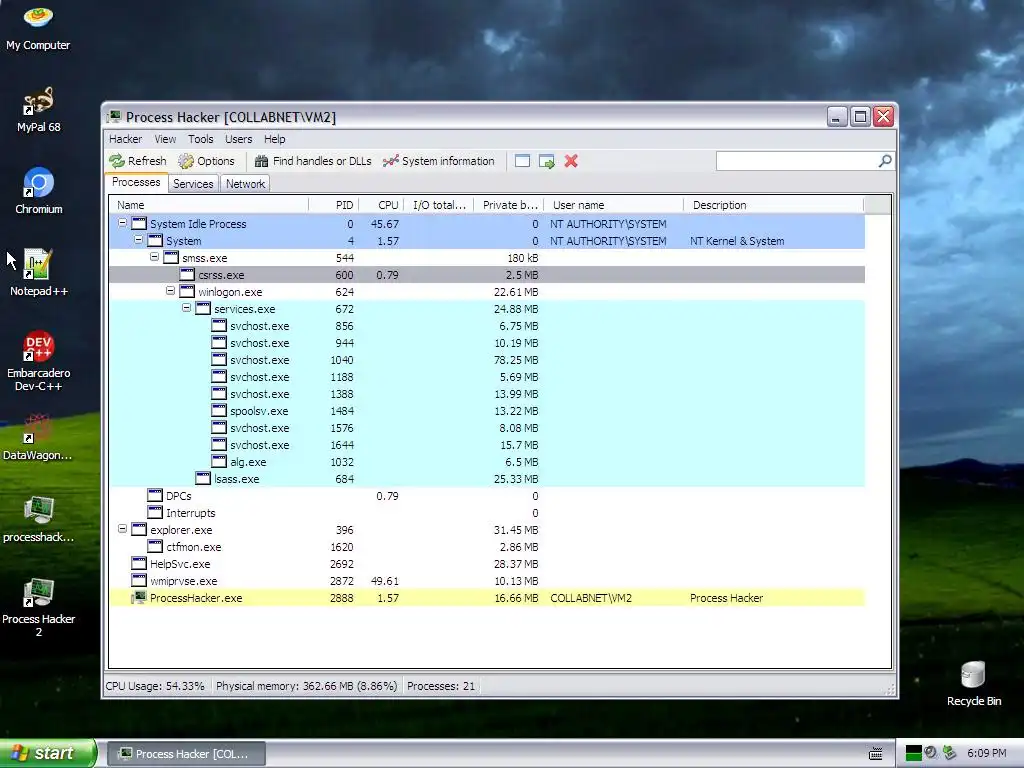The height and width of the screenshot is (768, 1024).
Task: Open the View menu
Action: [165, 139]
